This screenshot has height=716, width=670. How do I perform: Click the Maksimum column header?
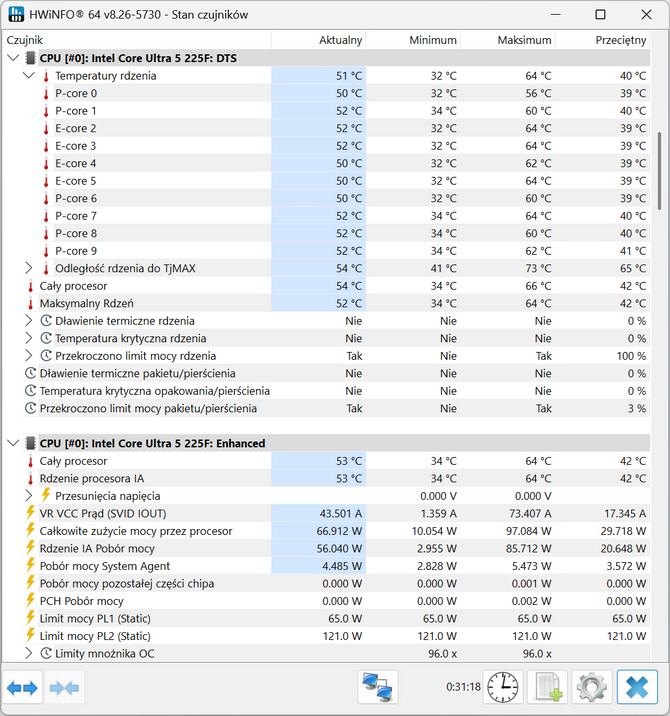[508, 40]
